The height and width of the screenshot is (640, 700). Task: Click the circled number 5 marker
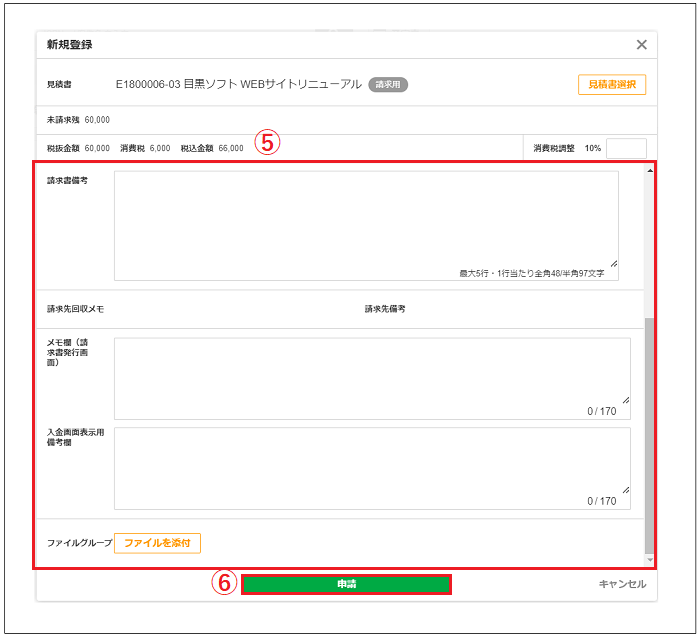click(267, 143)
